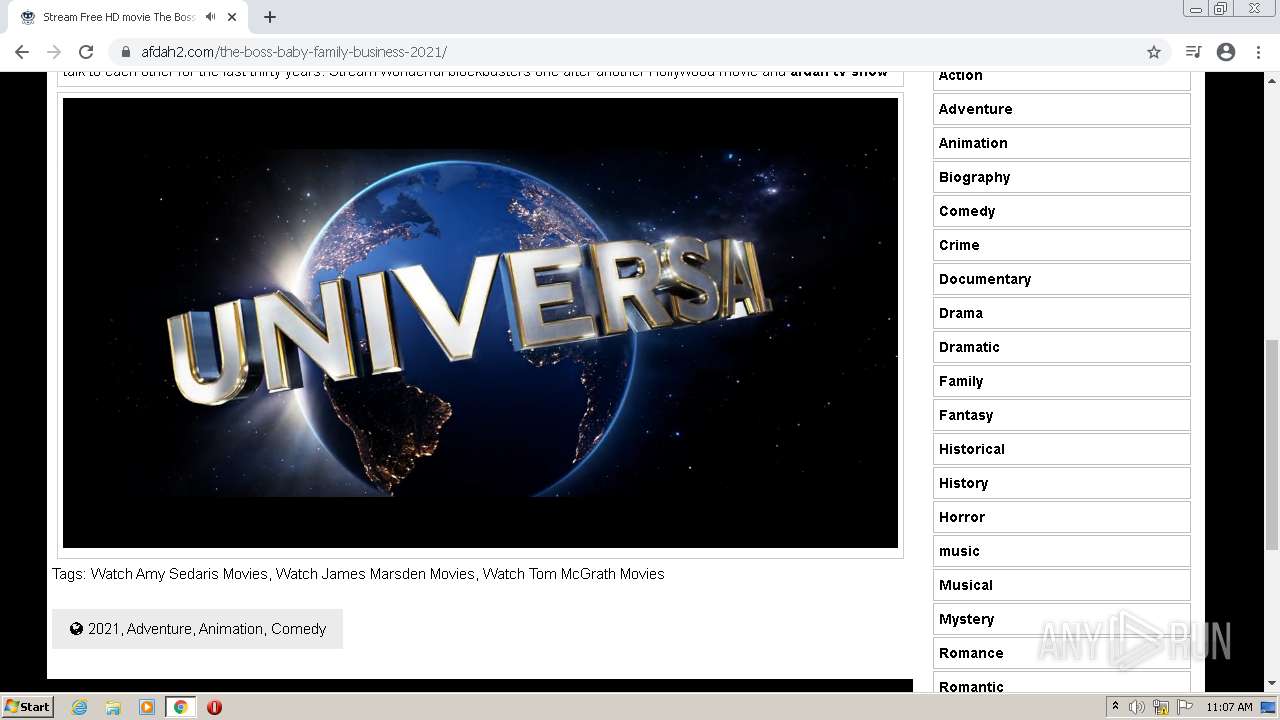
Task: Open the taskbar clock showing 11:07 AM
Action: point(1229,707)
